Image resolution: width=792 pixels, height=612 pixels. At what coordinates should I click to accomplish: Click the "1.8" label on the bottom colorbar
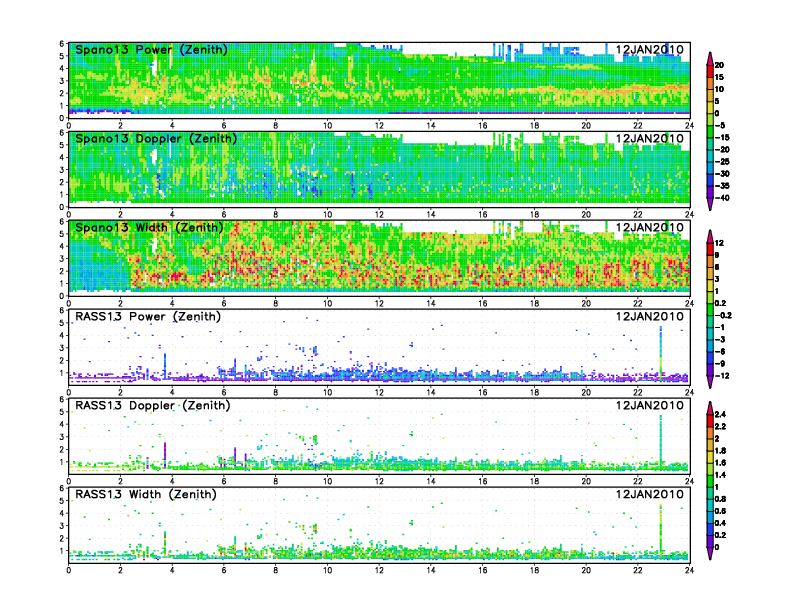click(x=720, y=450)
